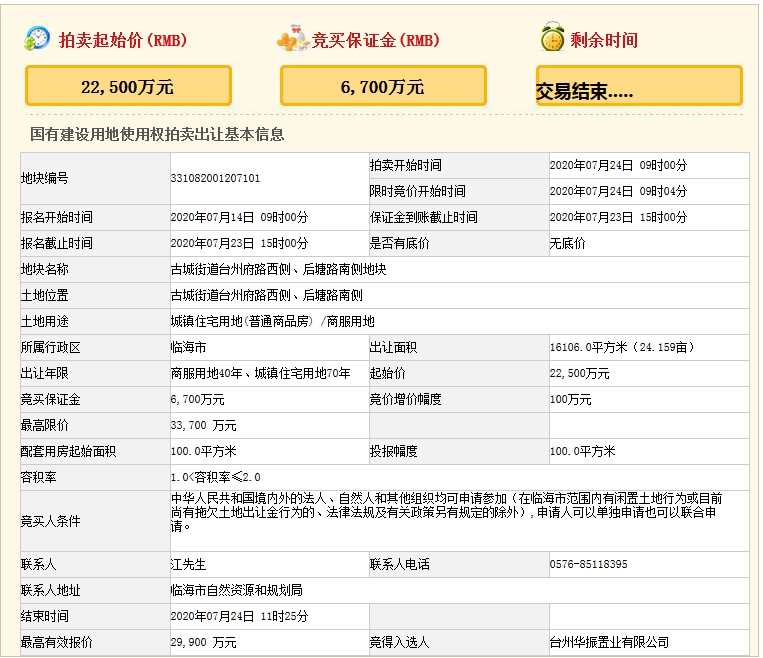
Task: Click the 最高限价 label
Action: coord(44,425)
